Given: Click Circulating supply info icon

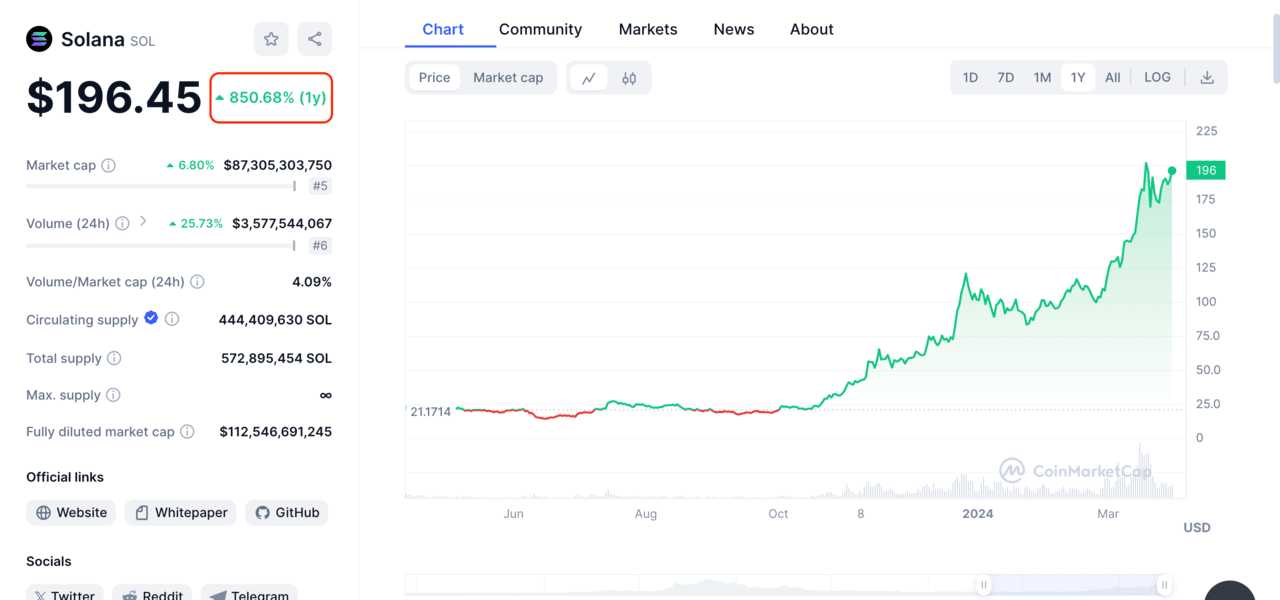Looking at the screenshot, I should (172, 320).
